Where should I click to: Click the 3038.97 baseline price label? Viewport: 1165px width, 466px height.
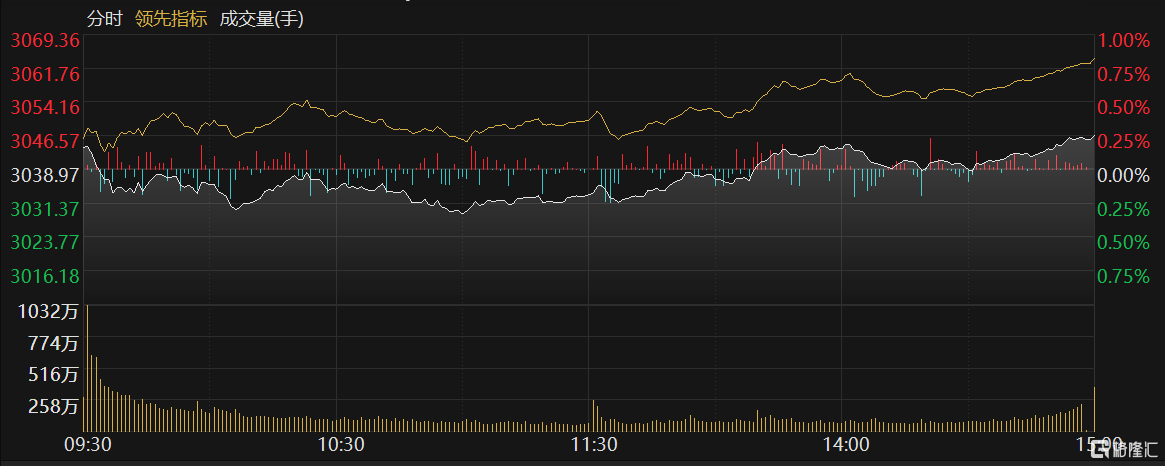click(44, 175)
